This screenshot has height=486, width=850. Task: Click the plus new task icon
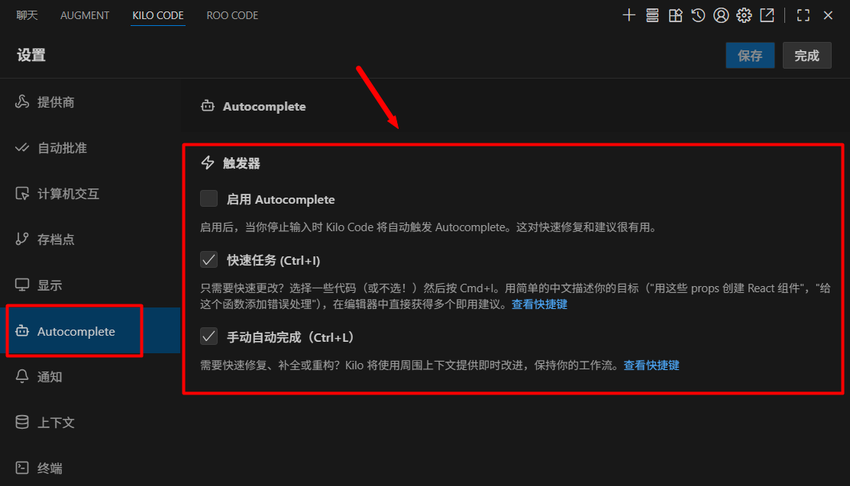click(629, 15)
